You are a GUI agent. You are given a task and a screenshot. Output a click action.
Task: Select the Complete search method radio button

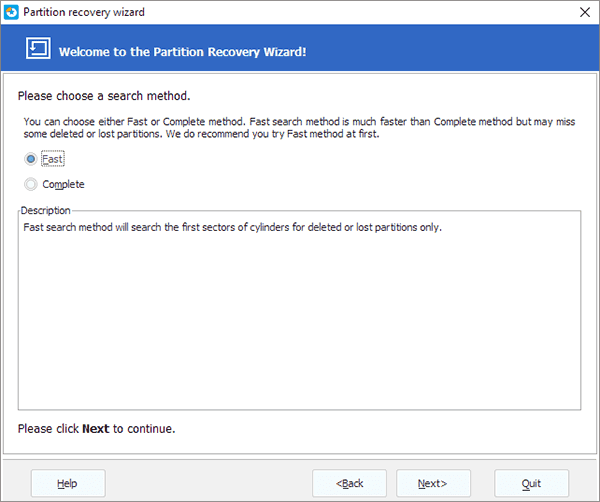point(31,184)
